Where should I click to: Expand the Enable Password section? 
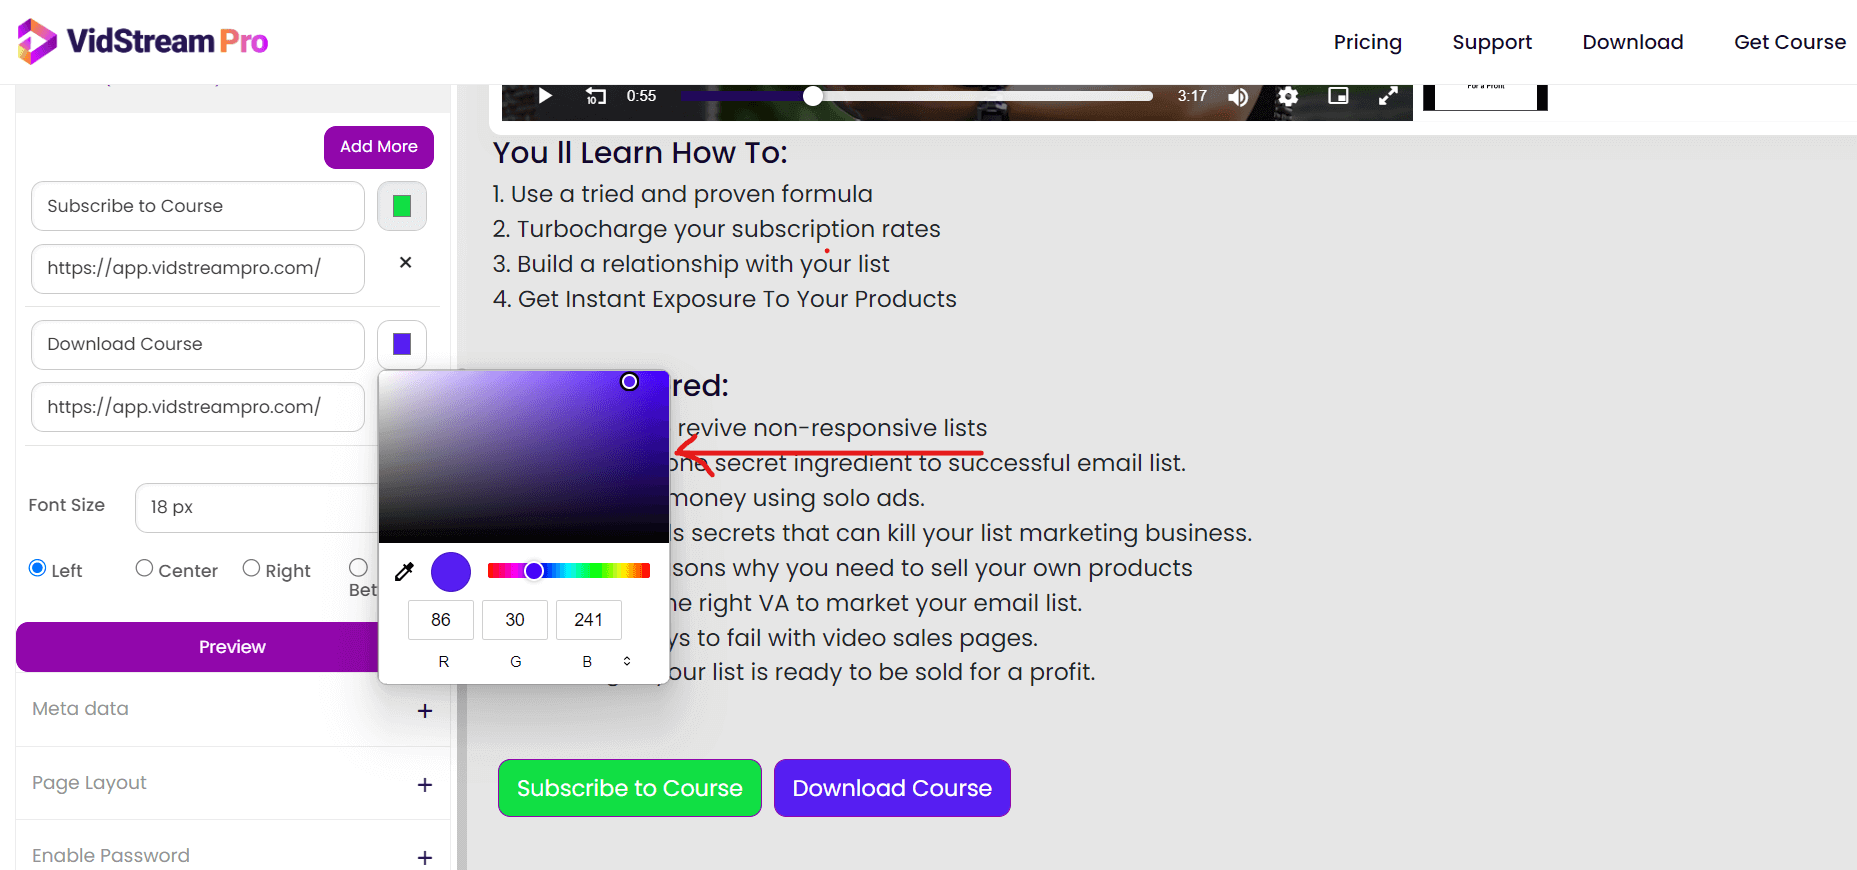[425, 857]
